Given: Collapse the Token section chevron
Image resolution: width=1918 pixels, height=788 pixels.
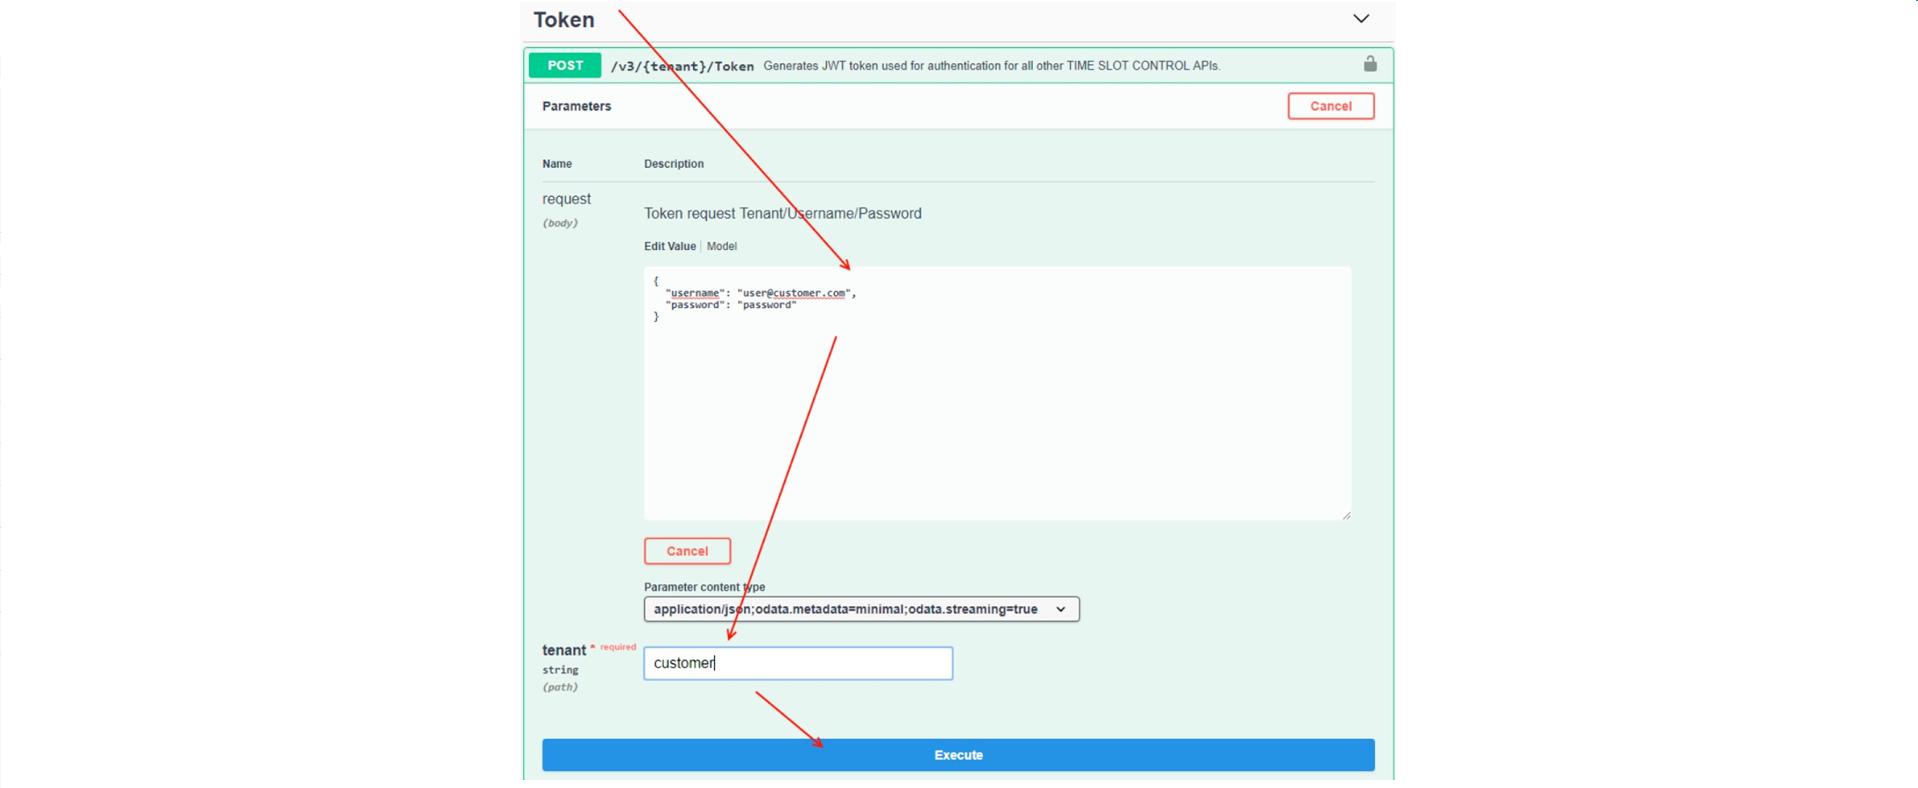Looking at the screenshot, I should (x=1360, y=19).
